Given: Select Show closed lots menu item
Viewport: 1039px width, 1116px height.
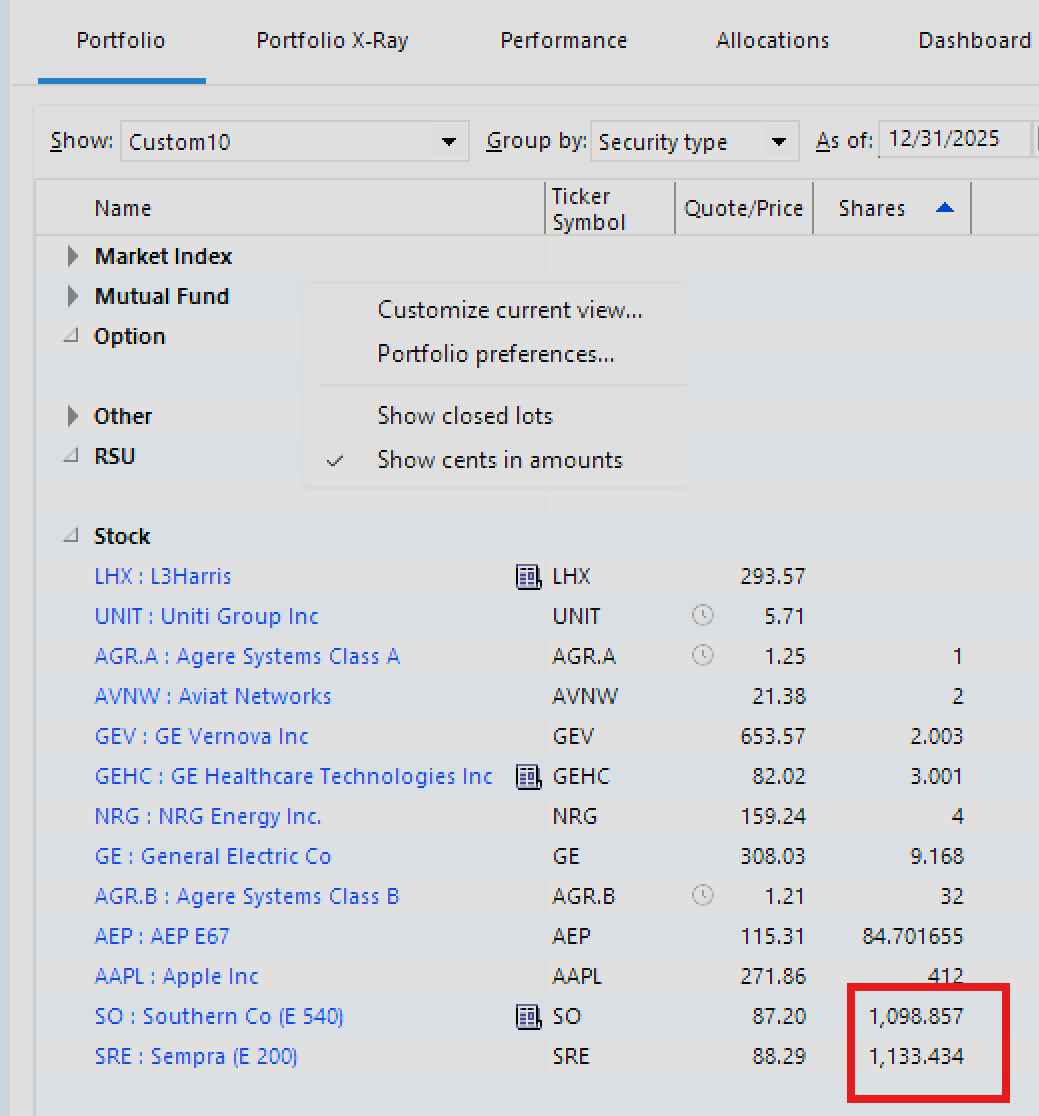Looking at the screenshot, I should (x=465, y=416).
